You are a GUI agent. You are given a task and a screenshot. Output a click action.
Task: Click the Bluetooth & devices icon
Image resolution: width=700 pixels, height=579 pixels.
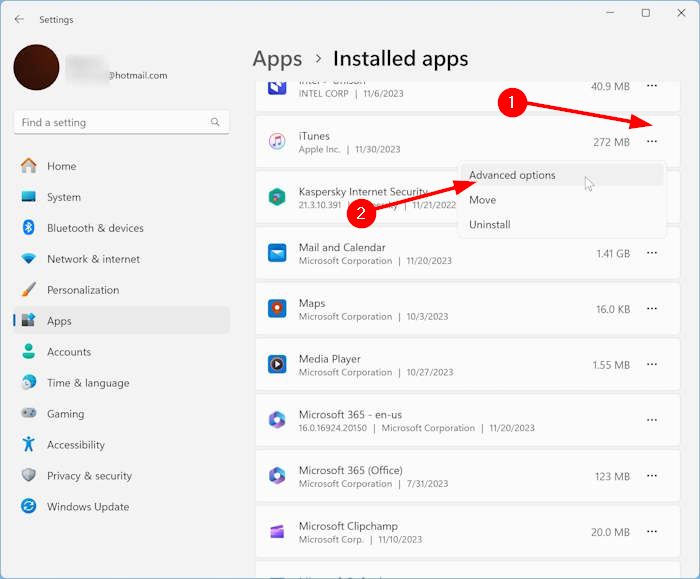(x=29, y=228)
